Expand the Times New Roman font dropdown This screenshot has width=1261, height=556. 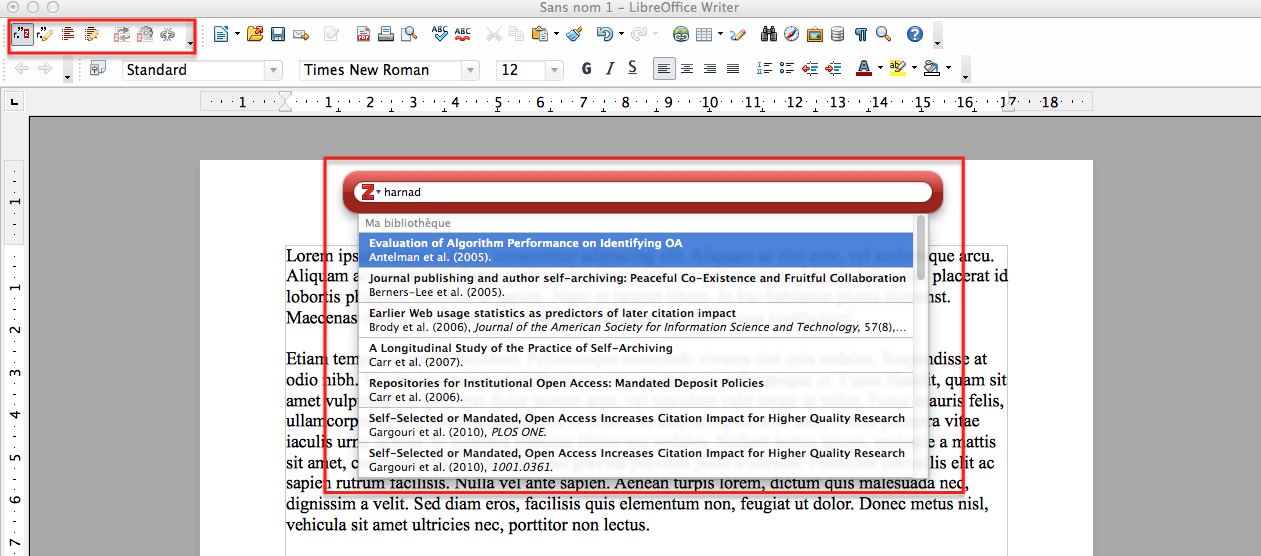point(470,70)
